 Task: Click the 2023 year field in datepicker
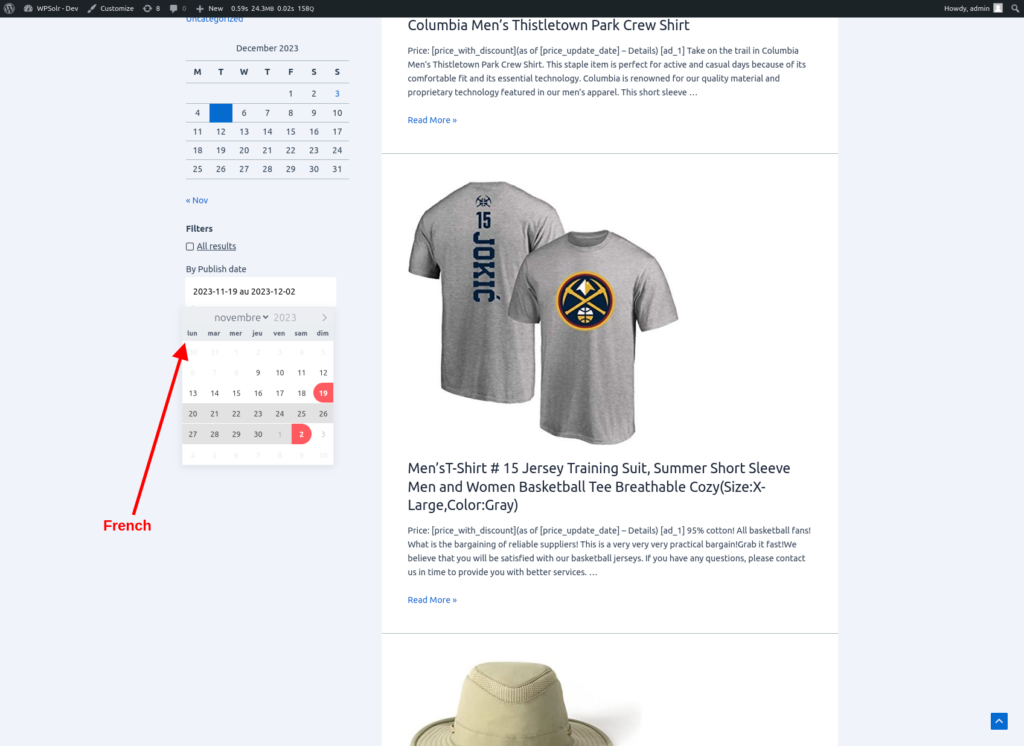285,317
